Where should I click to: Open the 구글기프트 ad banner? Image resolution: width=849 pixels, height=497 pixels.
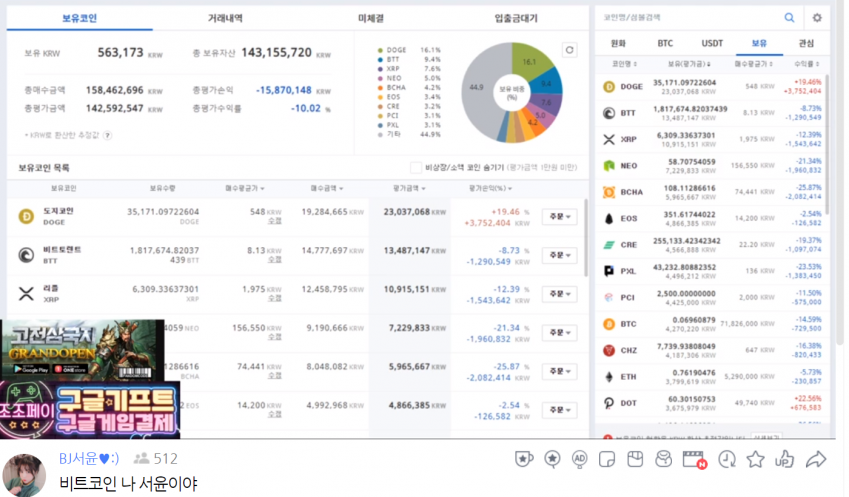click(90, 410)
